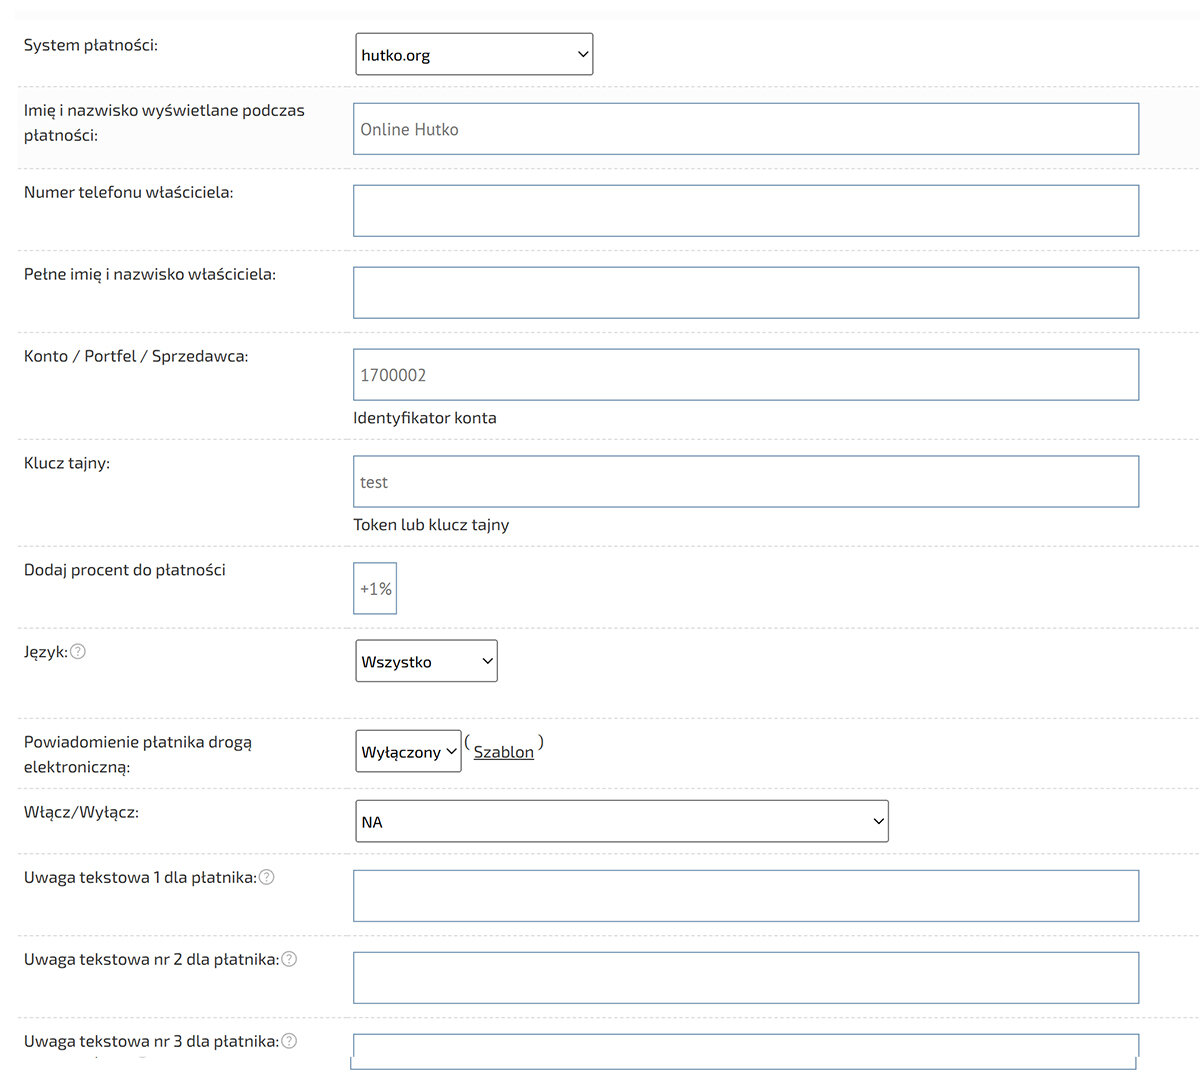
Task: Click the display name field with Online Hutko
Action: pos(745,129)
